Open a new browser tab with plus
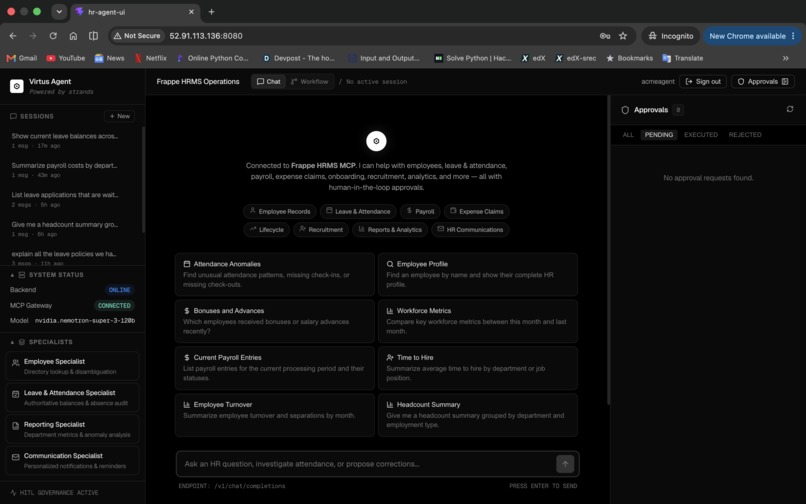Image resolution: width=806 pixels, height=504 pixels. click(x=211, y=12)
